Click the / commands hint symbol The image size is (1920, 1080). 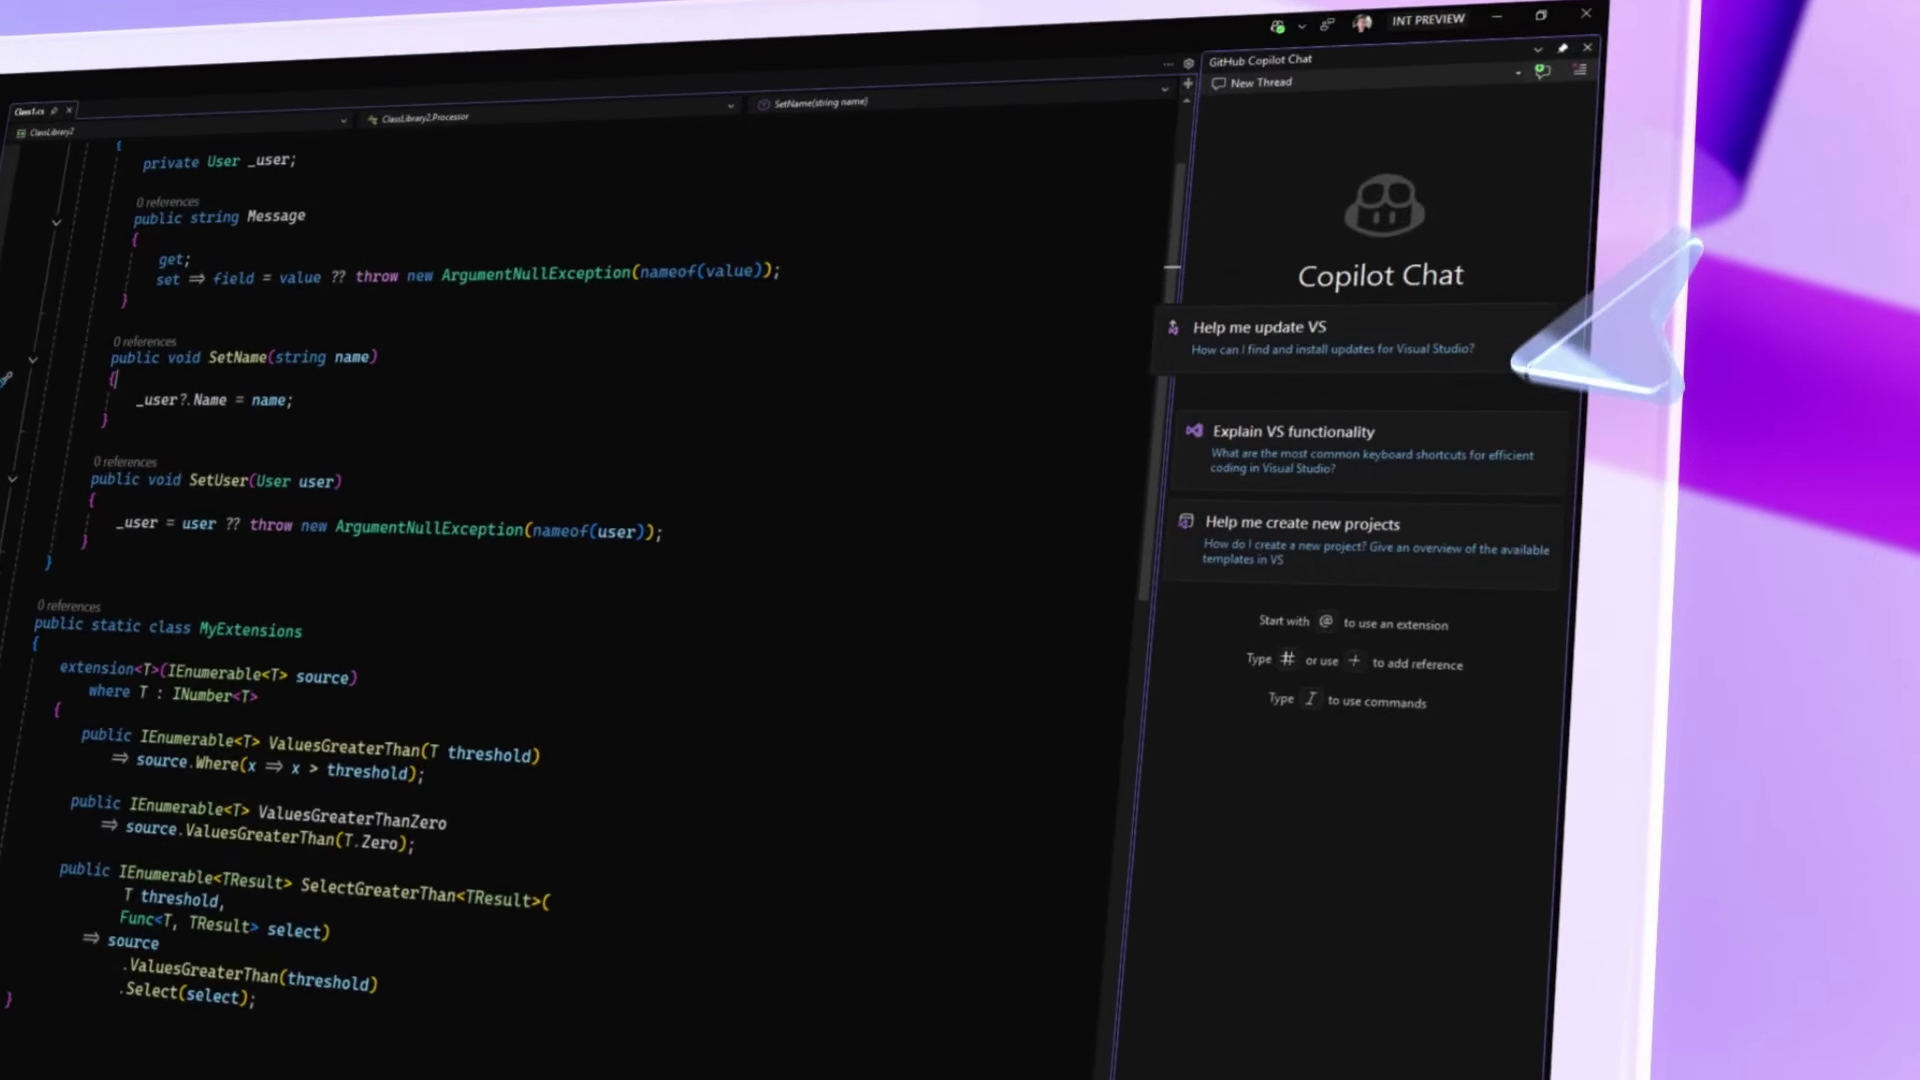(1310, 699)
